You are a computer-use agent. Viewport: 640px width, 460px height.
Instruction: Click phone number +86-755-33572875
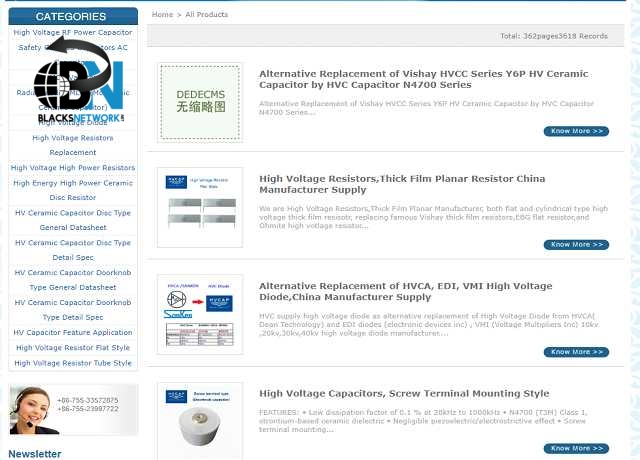tap(88, 400)
